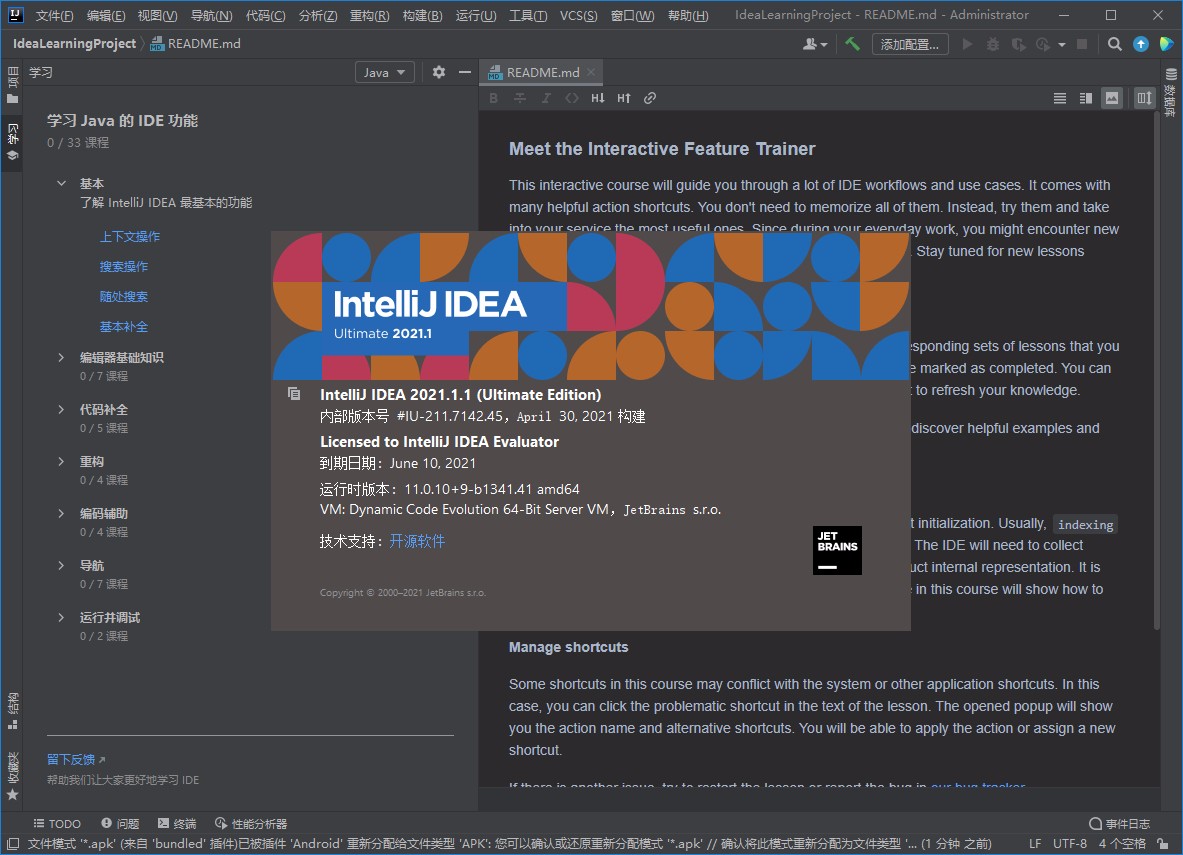Open the Java language dropdown in the Learn panel
1183x855 pixels.
point(384,72)
